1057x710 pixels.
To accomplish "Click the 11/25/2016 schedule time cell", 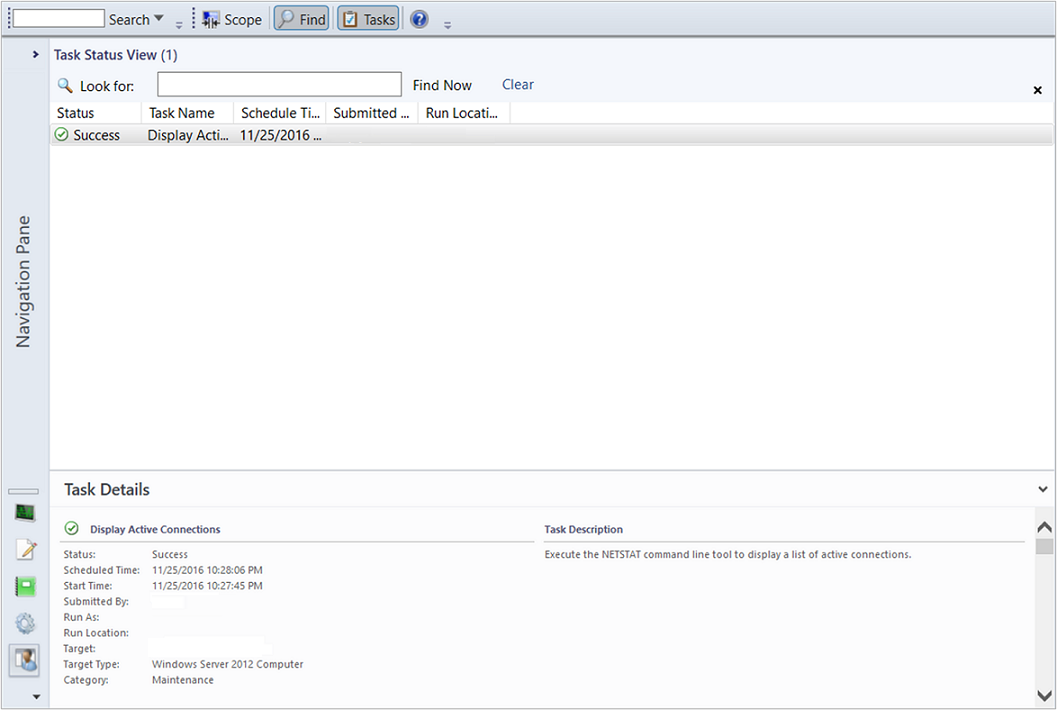I will tap(280, 135).
